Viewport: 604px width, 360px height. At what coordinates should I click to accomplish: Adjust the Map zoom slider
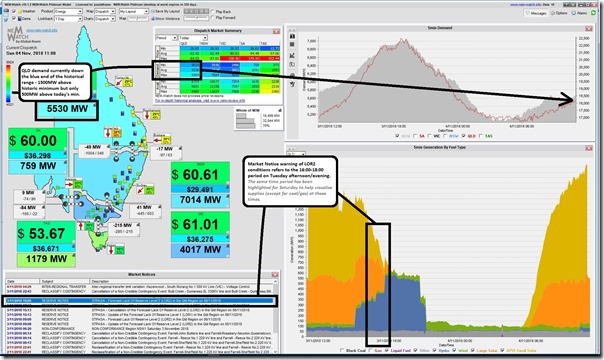click(138, 18)
